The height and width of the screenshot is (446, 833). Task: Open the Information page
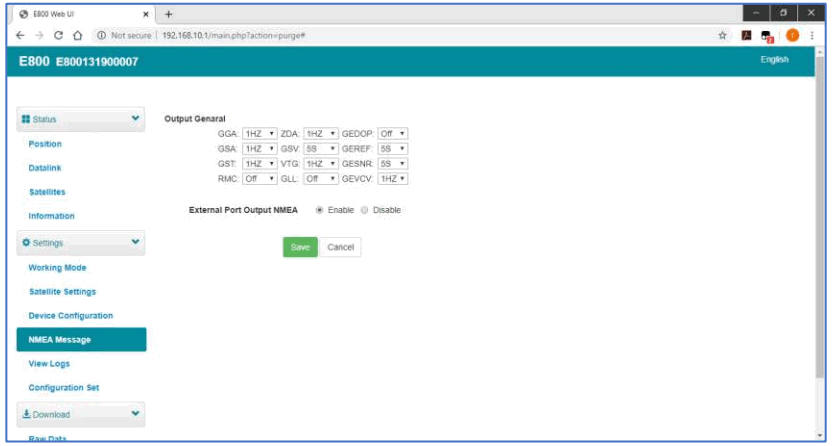click(x=52, y=216)
